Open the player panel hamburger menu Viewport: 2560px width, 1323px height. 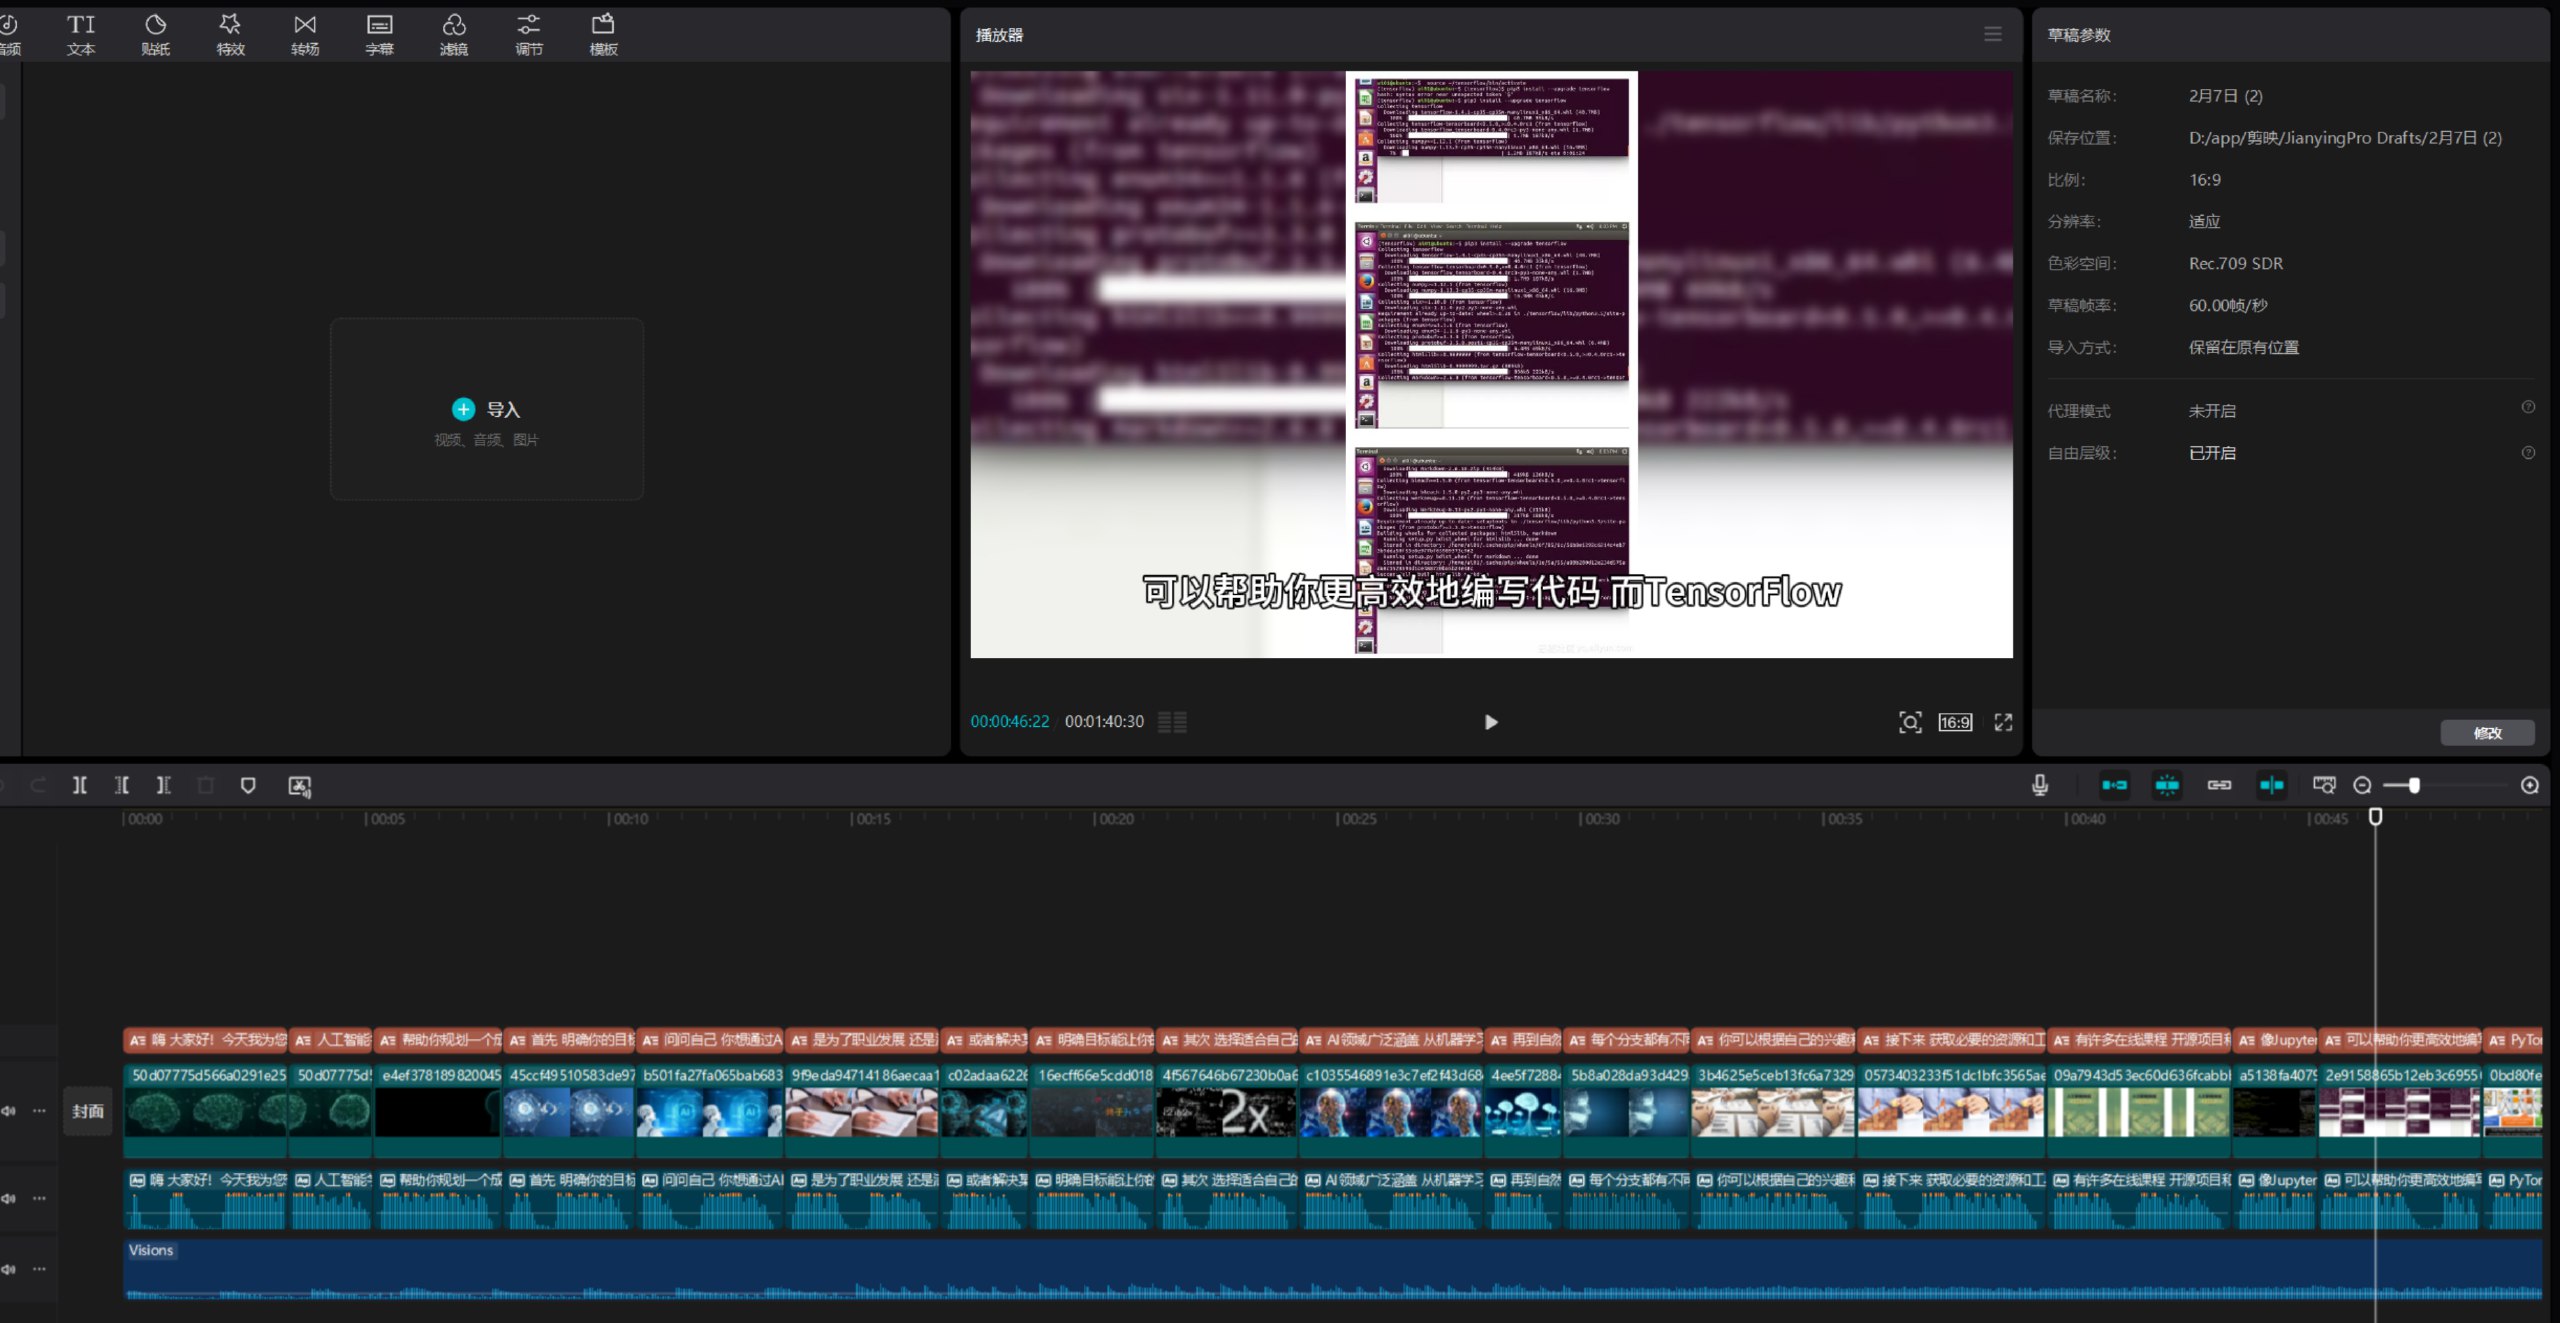click(1993, 34)
